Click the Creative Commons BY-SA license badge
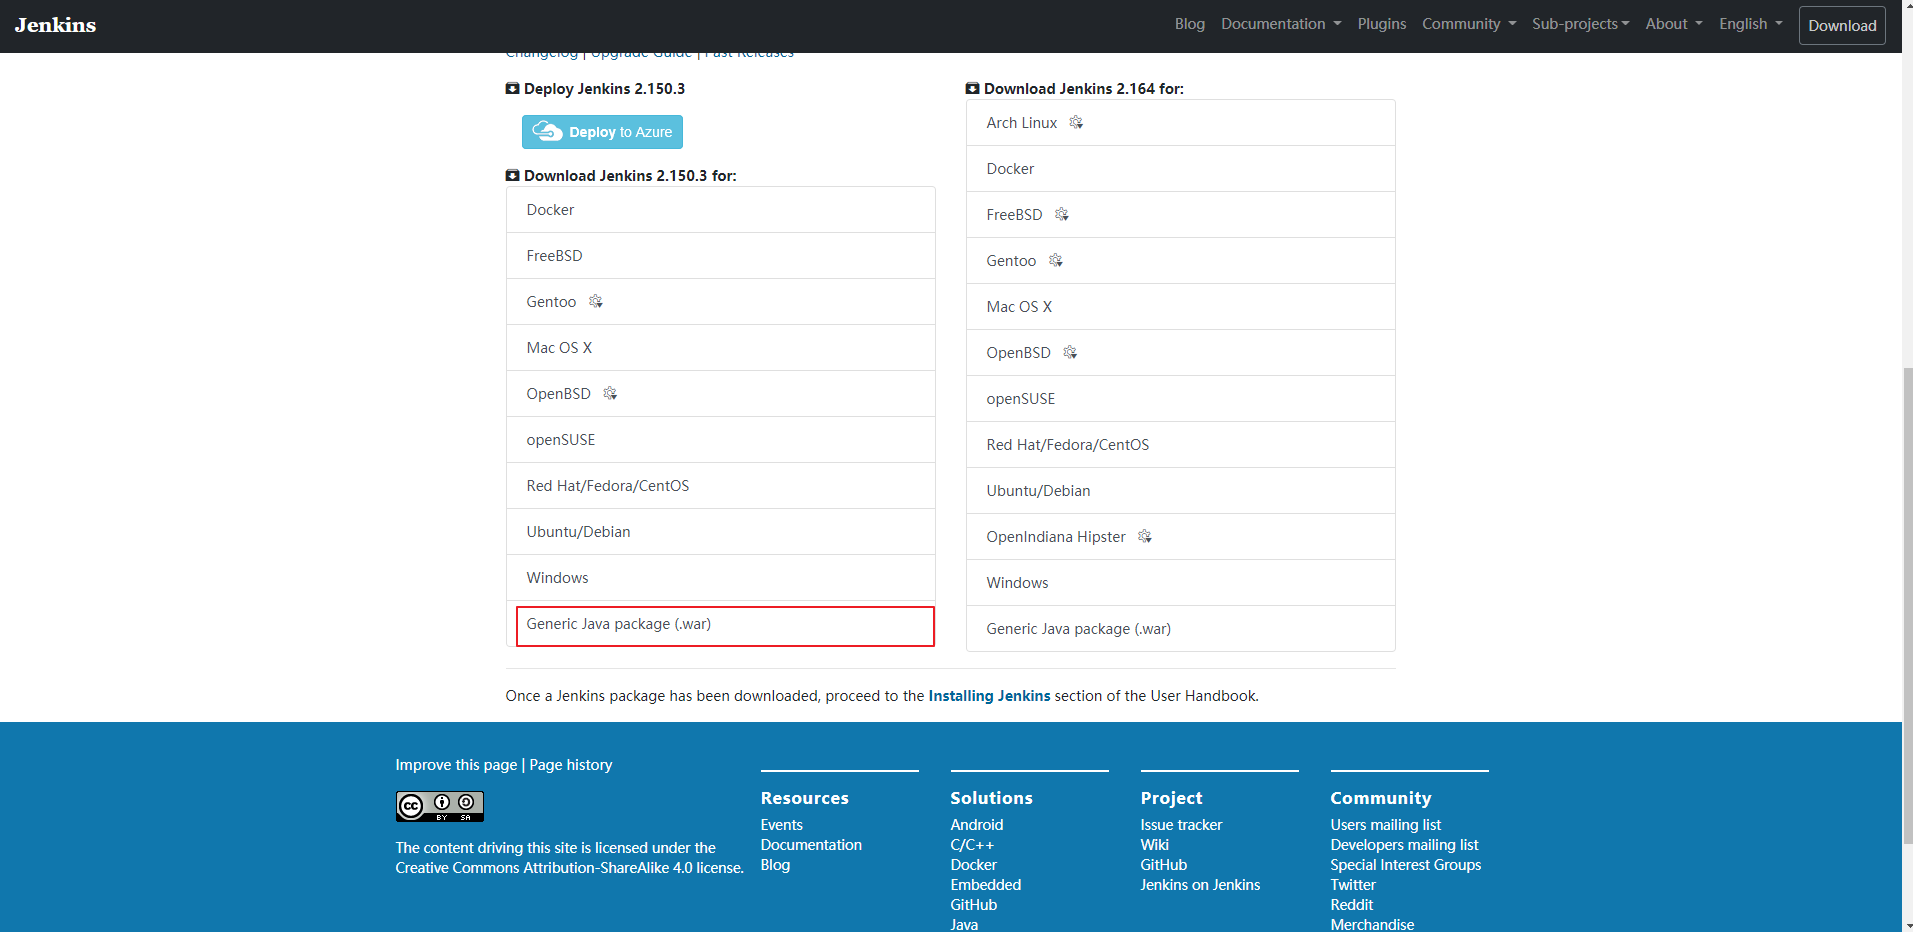The width and height of the screenshot is (1913, 932). (x=440, y=806)
